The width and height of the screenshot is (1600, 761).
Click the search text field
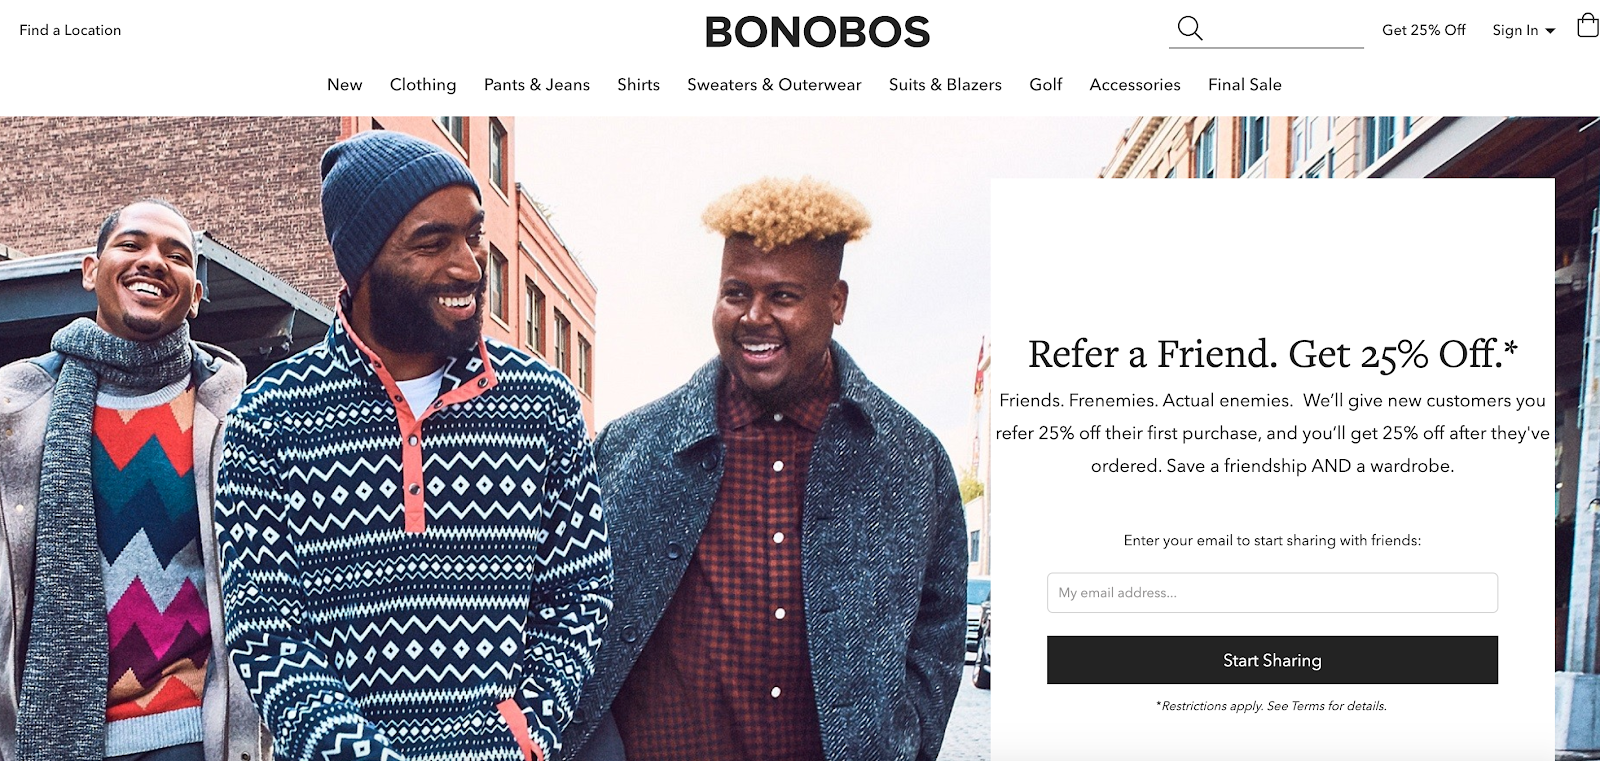click(x=1285, y=29)
